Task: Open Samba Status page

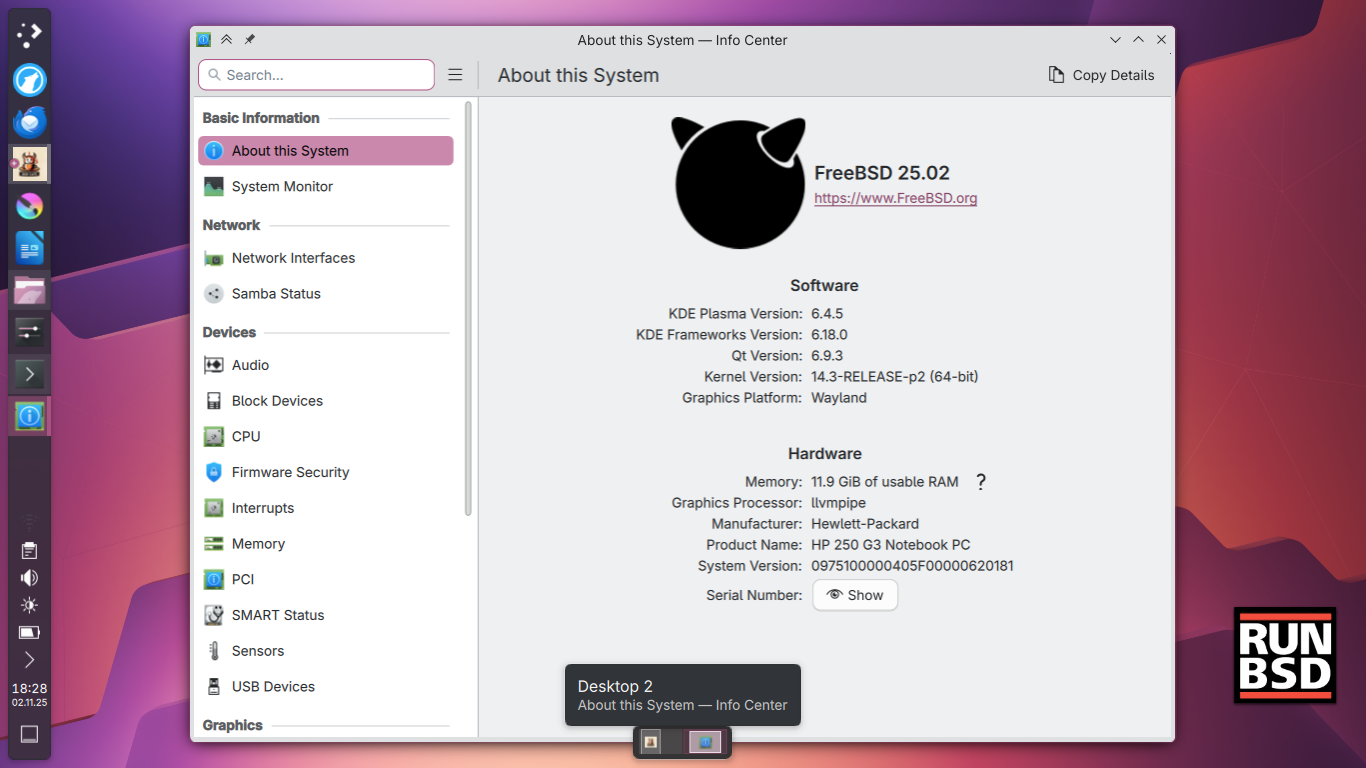Action: pos(275,294)
